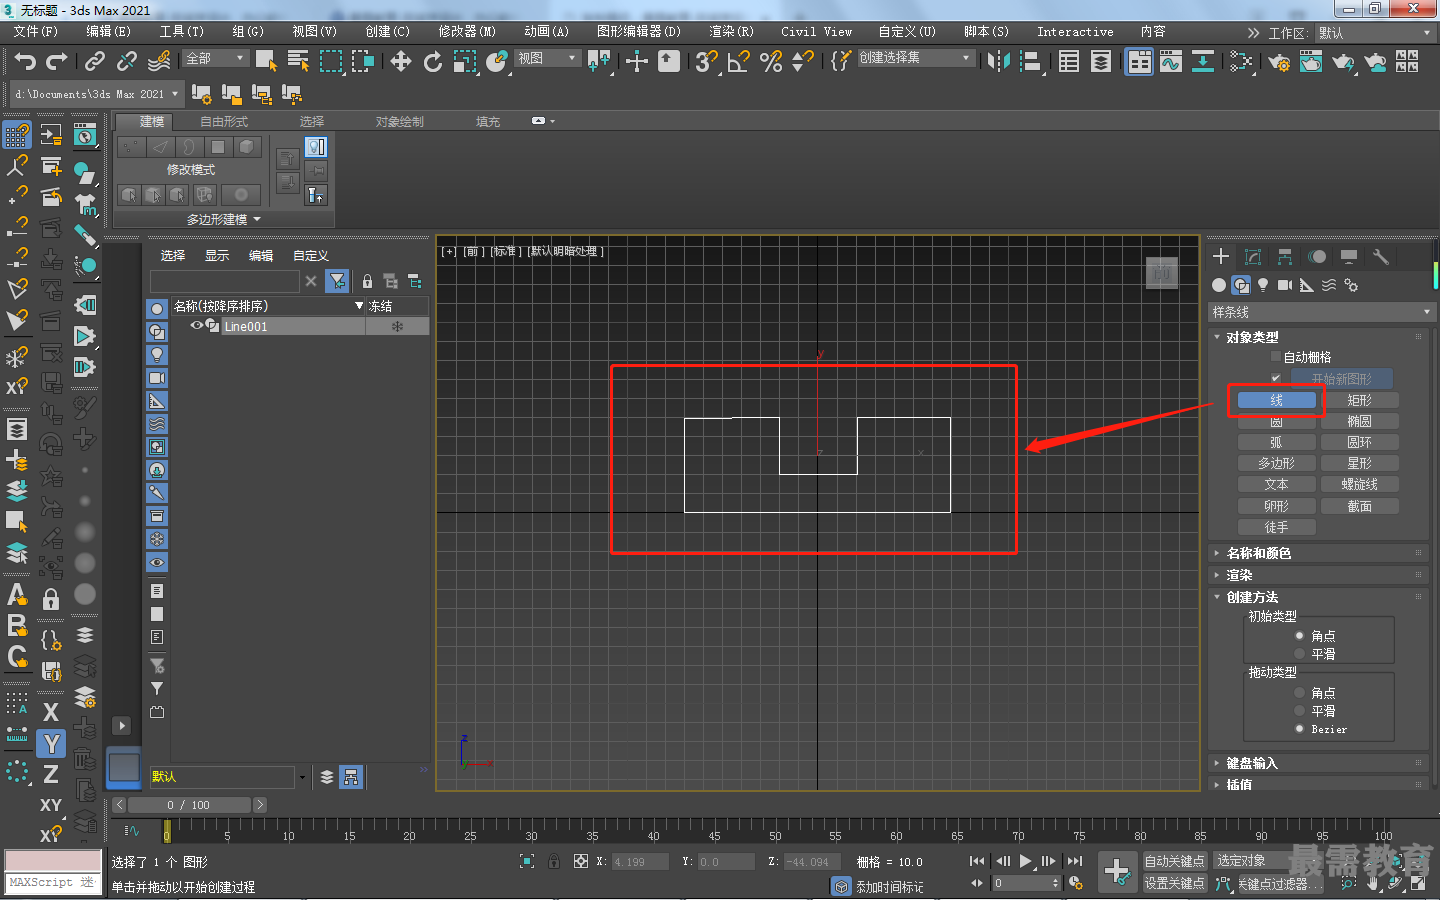This screenshot has height=900, width=1440.
Task: Select the Cameras category icon
Action: coord(1285,285)
